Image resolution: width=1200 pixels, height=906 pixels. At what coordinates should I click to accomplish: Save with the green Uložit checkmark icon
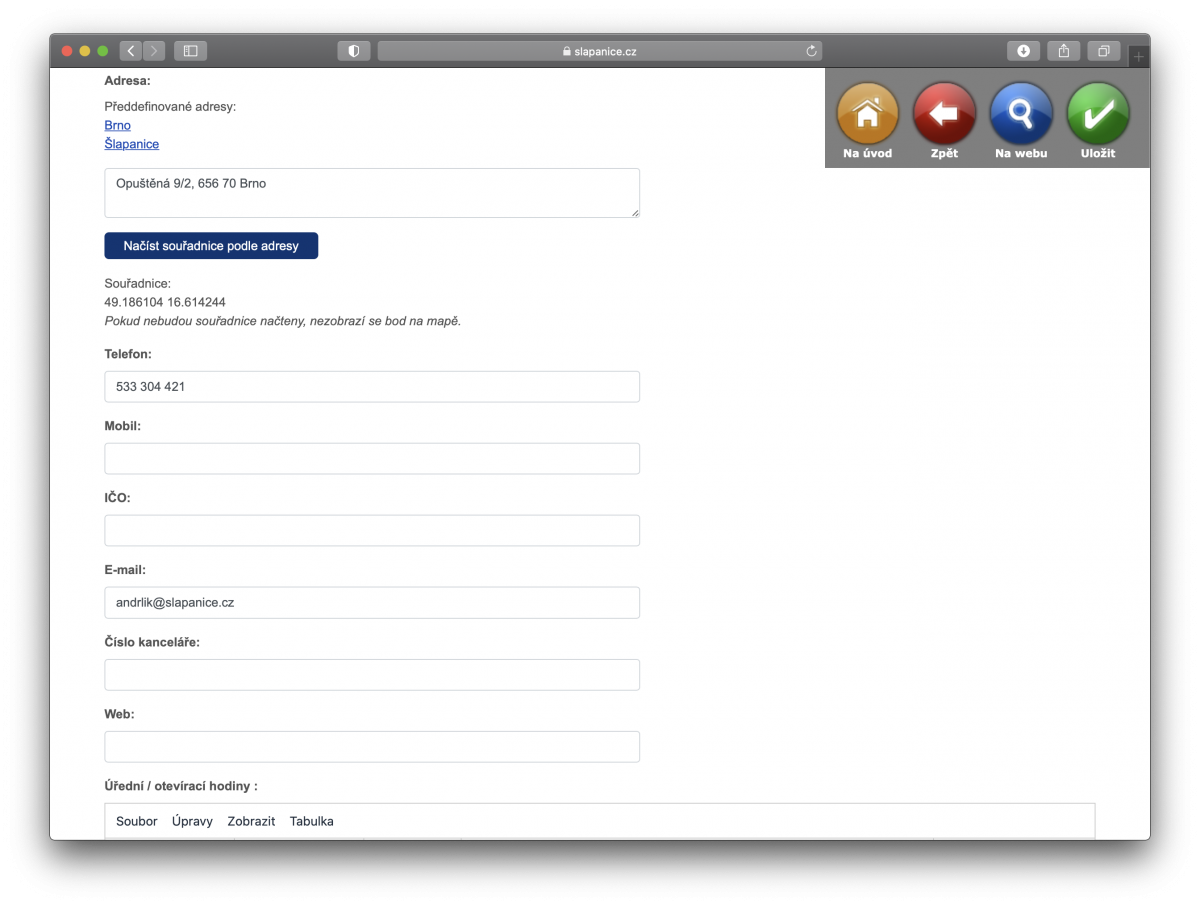1098,115
